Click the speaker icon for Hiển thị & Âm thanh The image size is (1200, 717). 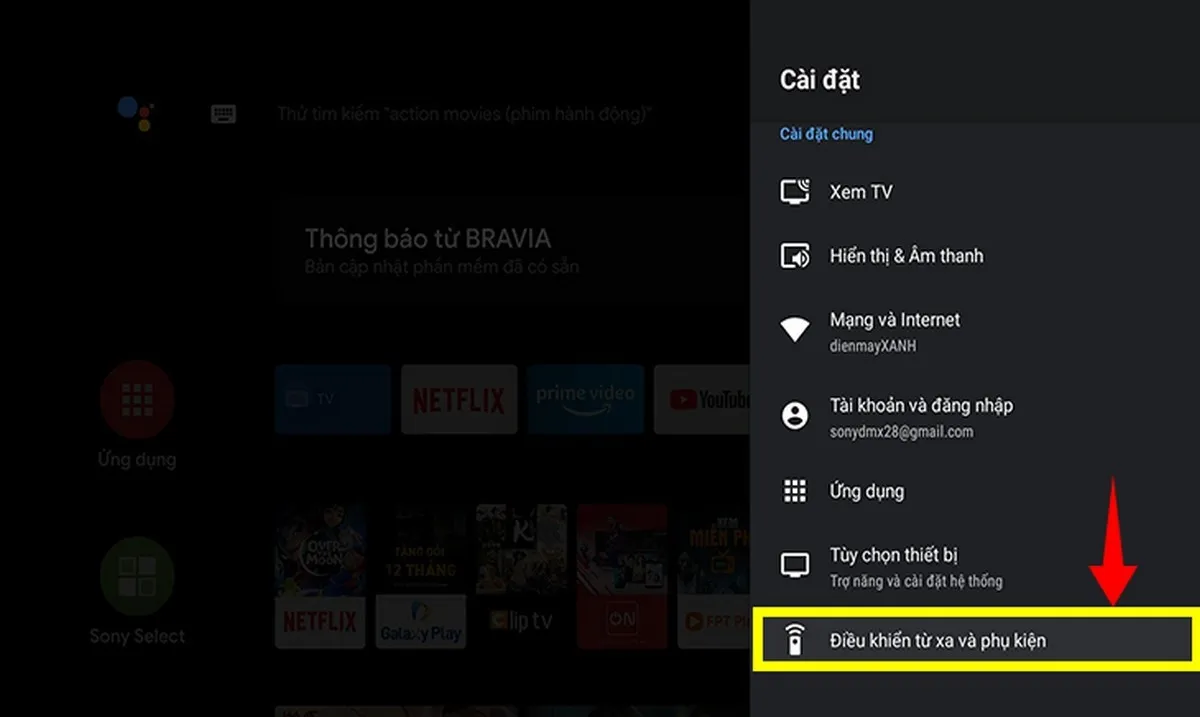tap(794, 255)
